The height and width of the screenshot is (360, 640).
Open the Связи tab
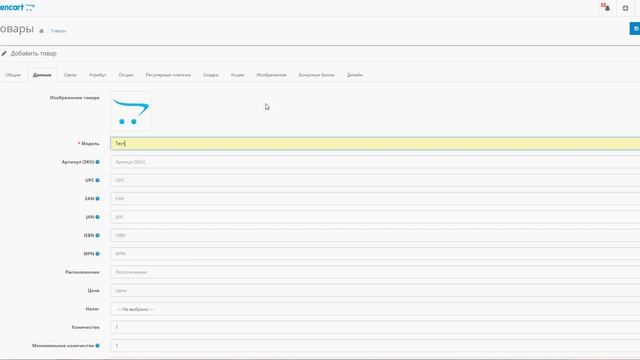tap(70, 75)
